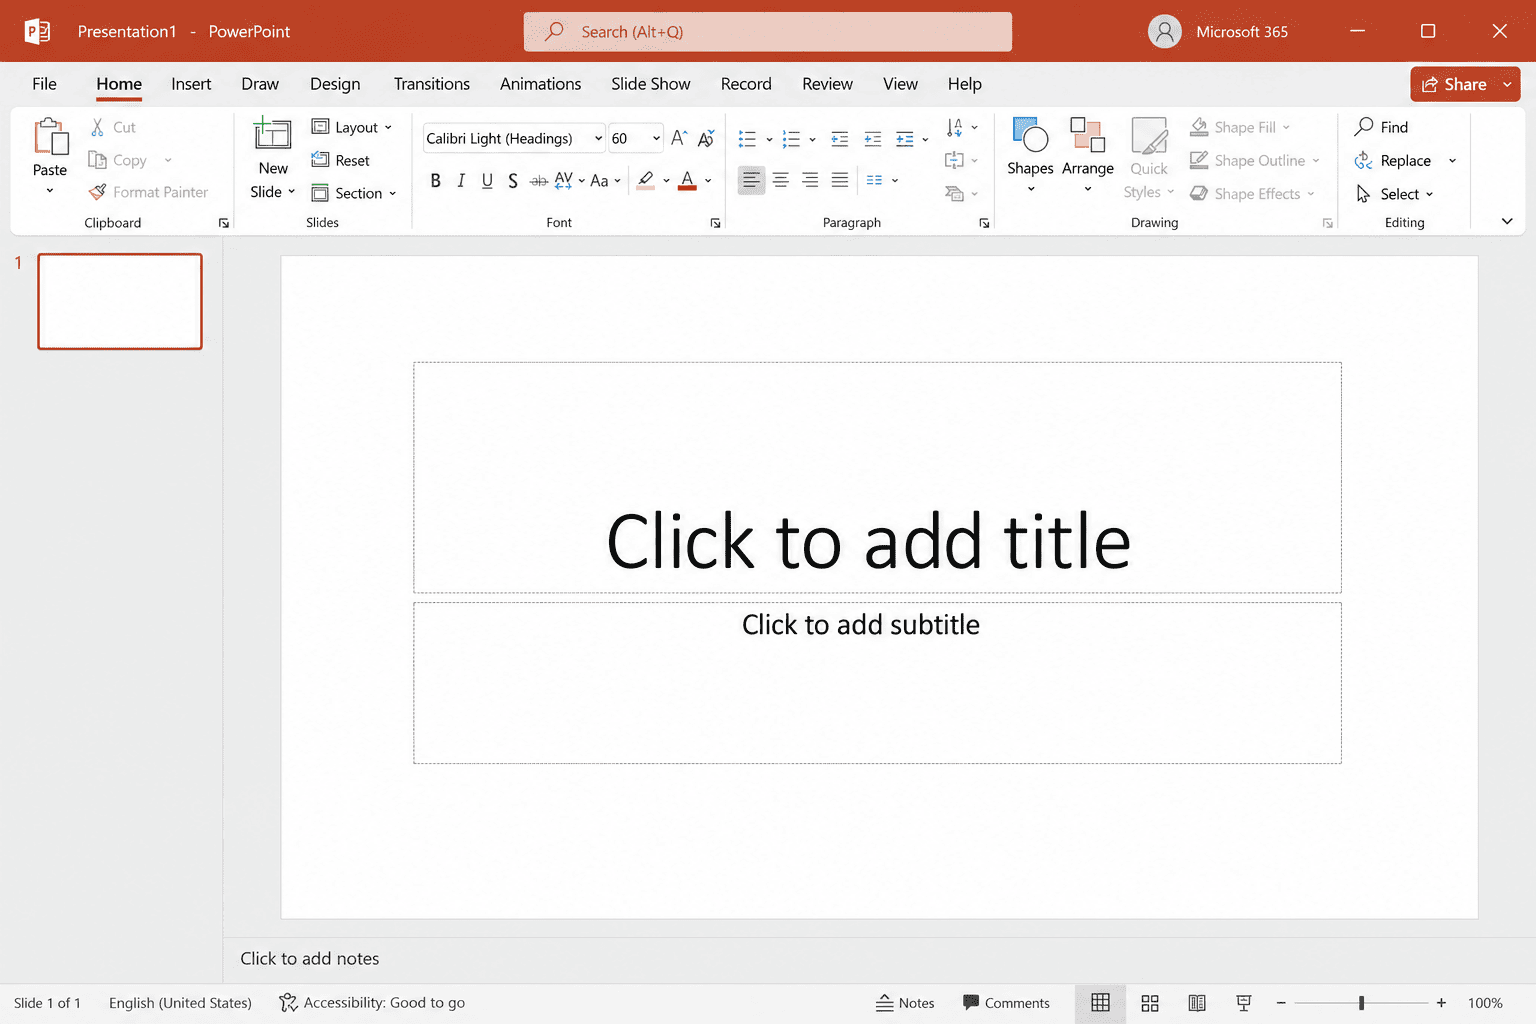1536x1024 pixels.
Task: Open the File tab
Action: 44,84
